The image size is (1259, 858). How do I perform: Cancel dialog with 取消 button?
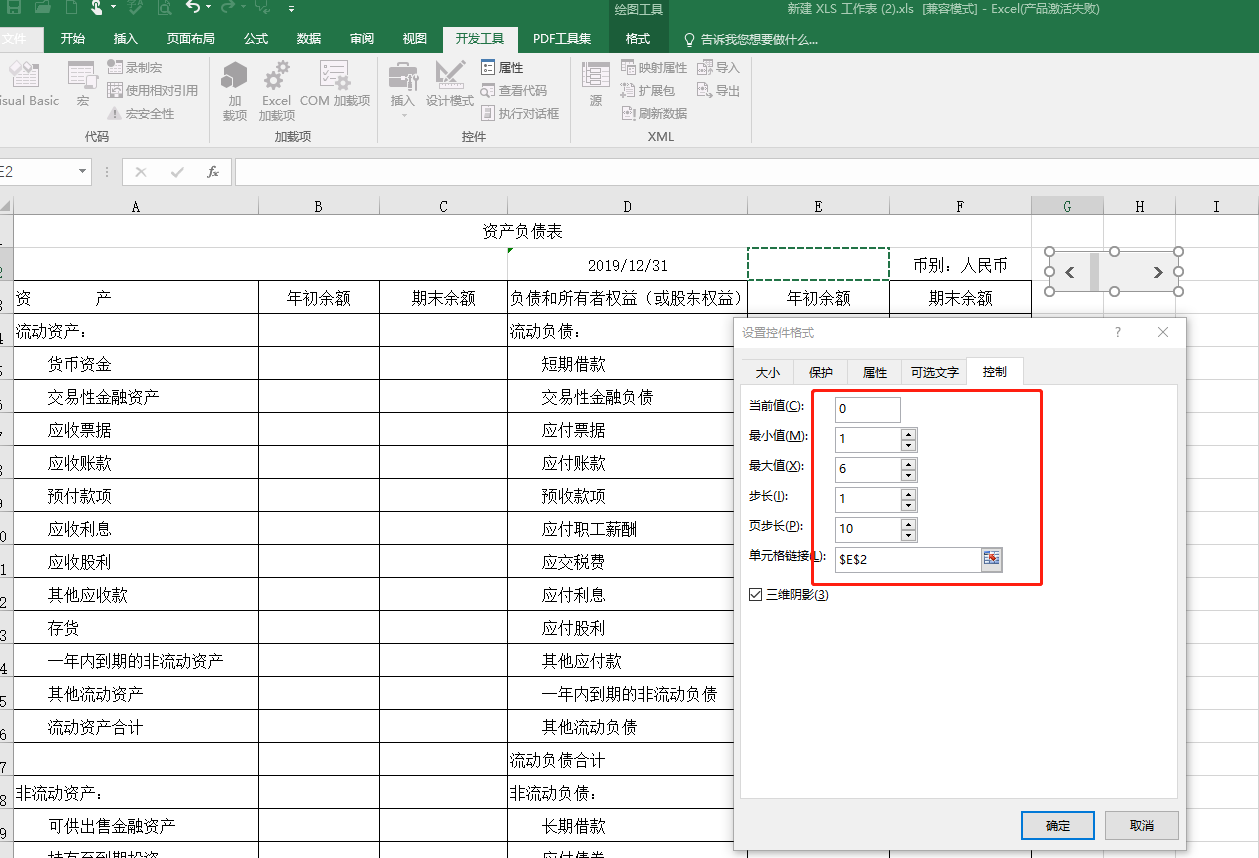[x=1142, y=825]
